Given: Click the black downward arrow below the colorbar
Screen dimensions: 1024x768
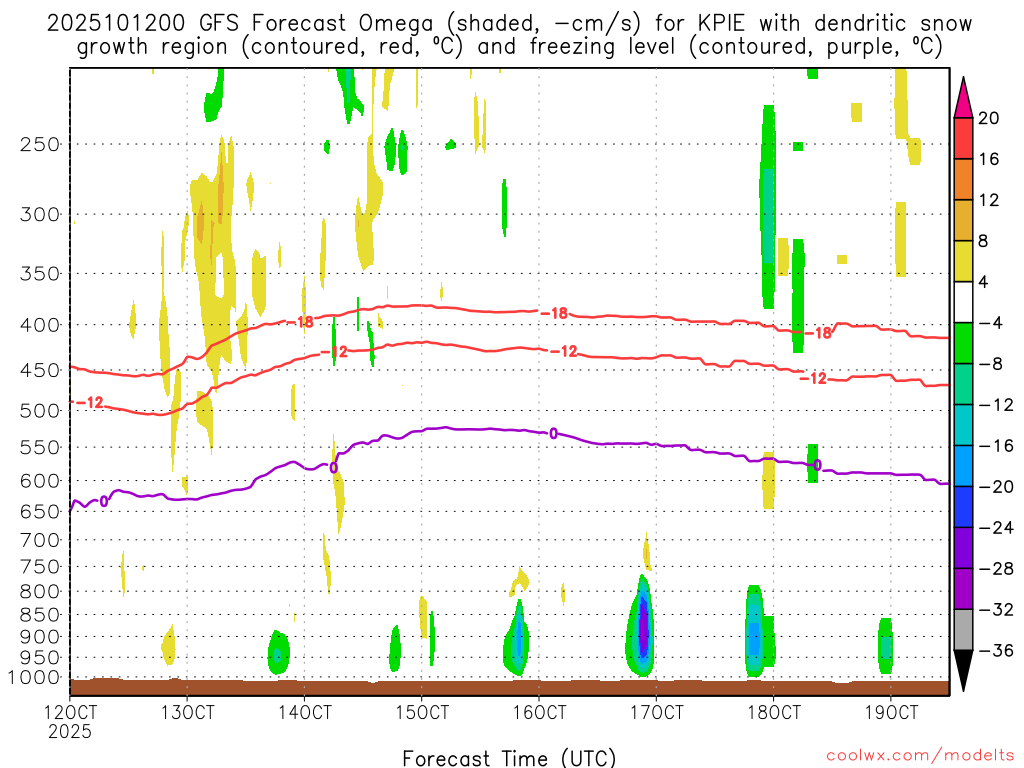Looking at the screenshot, I should coord(963,671).
